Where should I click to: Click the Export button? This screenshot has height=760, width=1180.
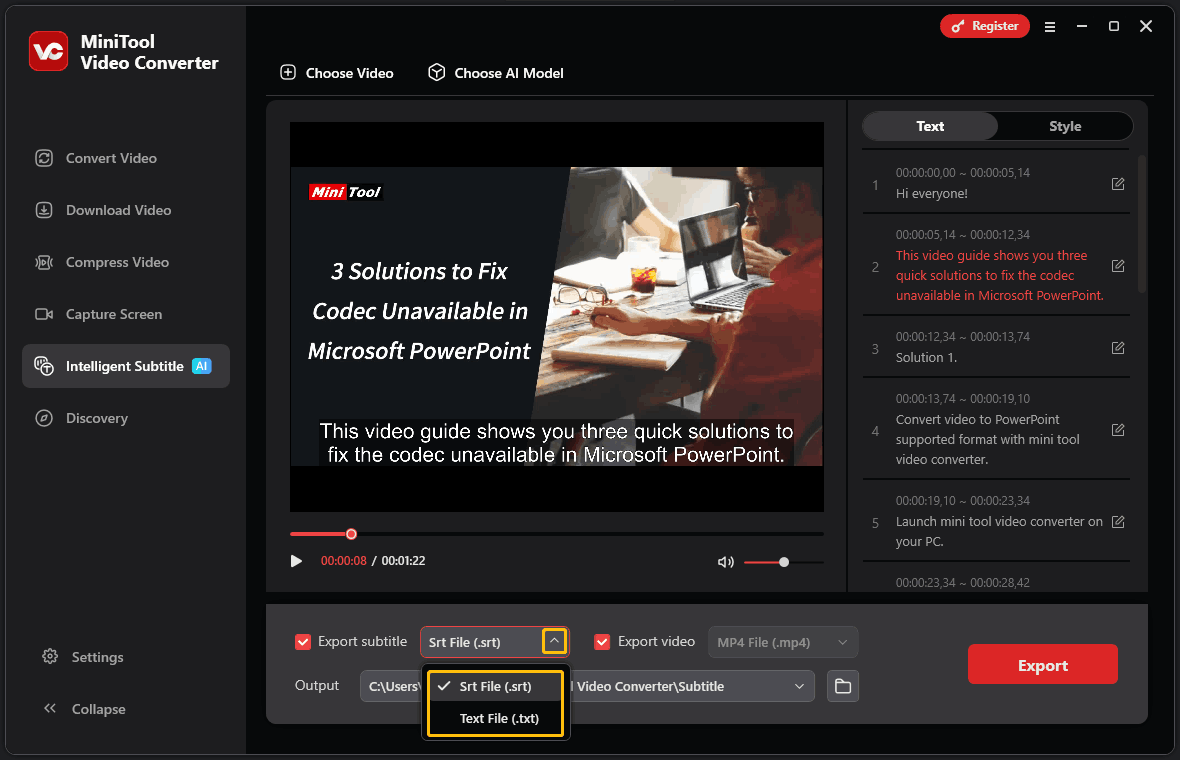coord(1042,663)
